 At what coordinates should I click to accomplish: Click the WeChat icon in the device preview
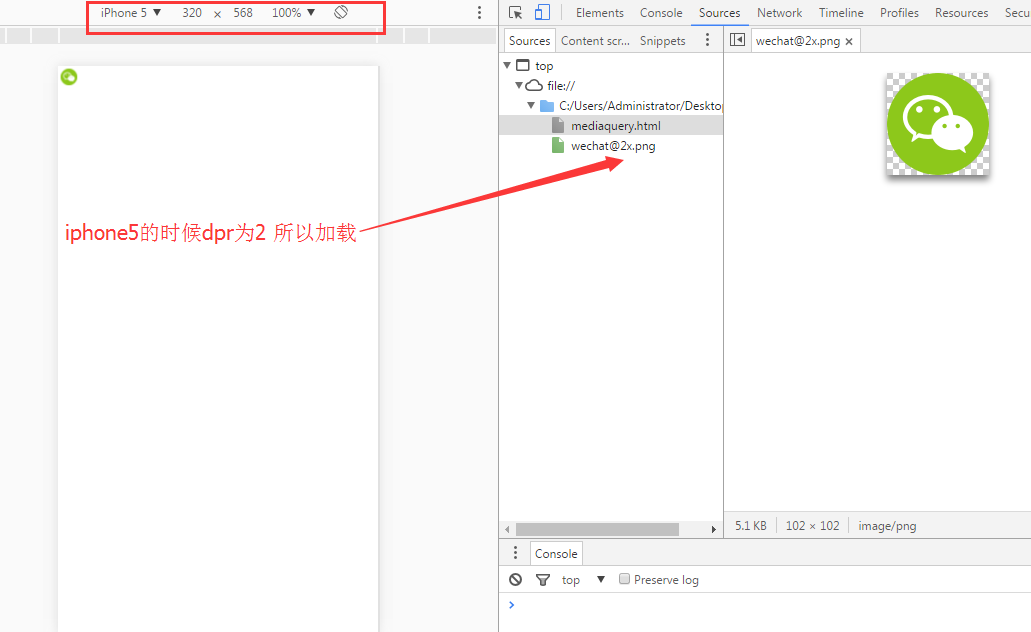coord(69,77)
